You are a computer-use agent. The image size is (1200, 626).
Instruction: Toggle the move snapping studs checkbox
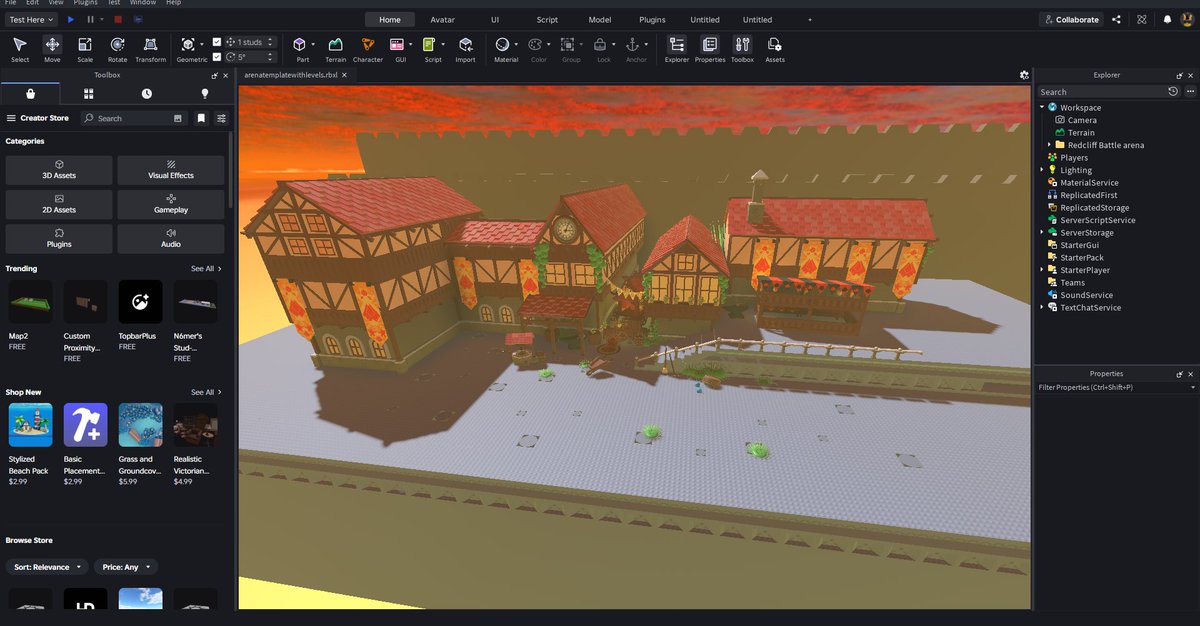pyautogui.click(x=217, y=42)
